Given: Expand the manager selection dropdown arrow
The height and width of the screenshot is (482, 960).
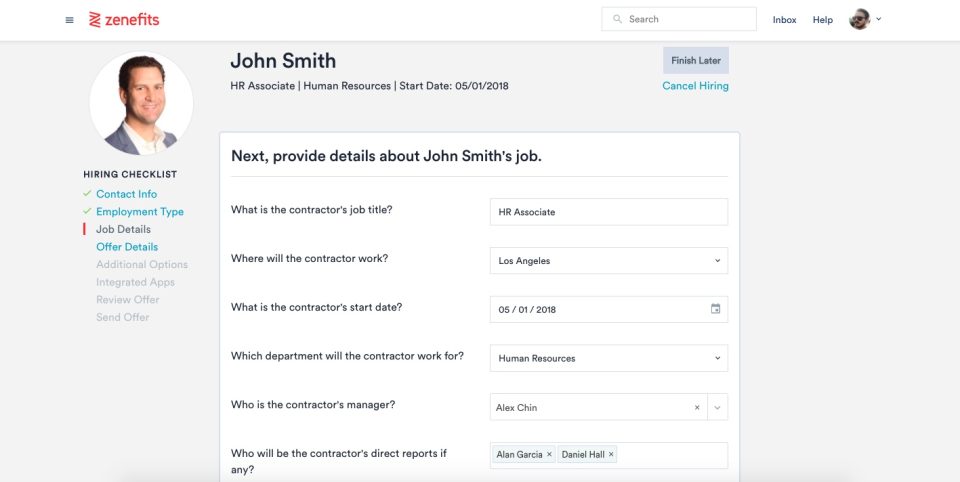Looking at the screenshot, I should [x=718, y=408].
